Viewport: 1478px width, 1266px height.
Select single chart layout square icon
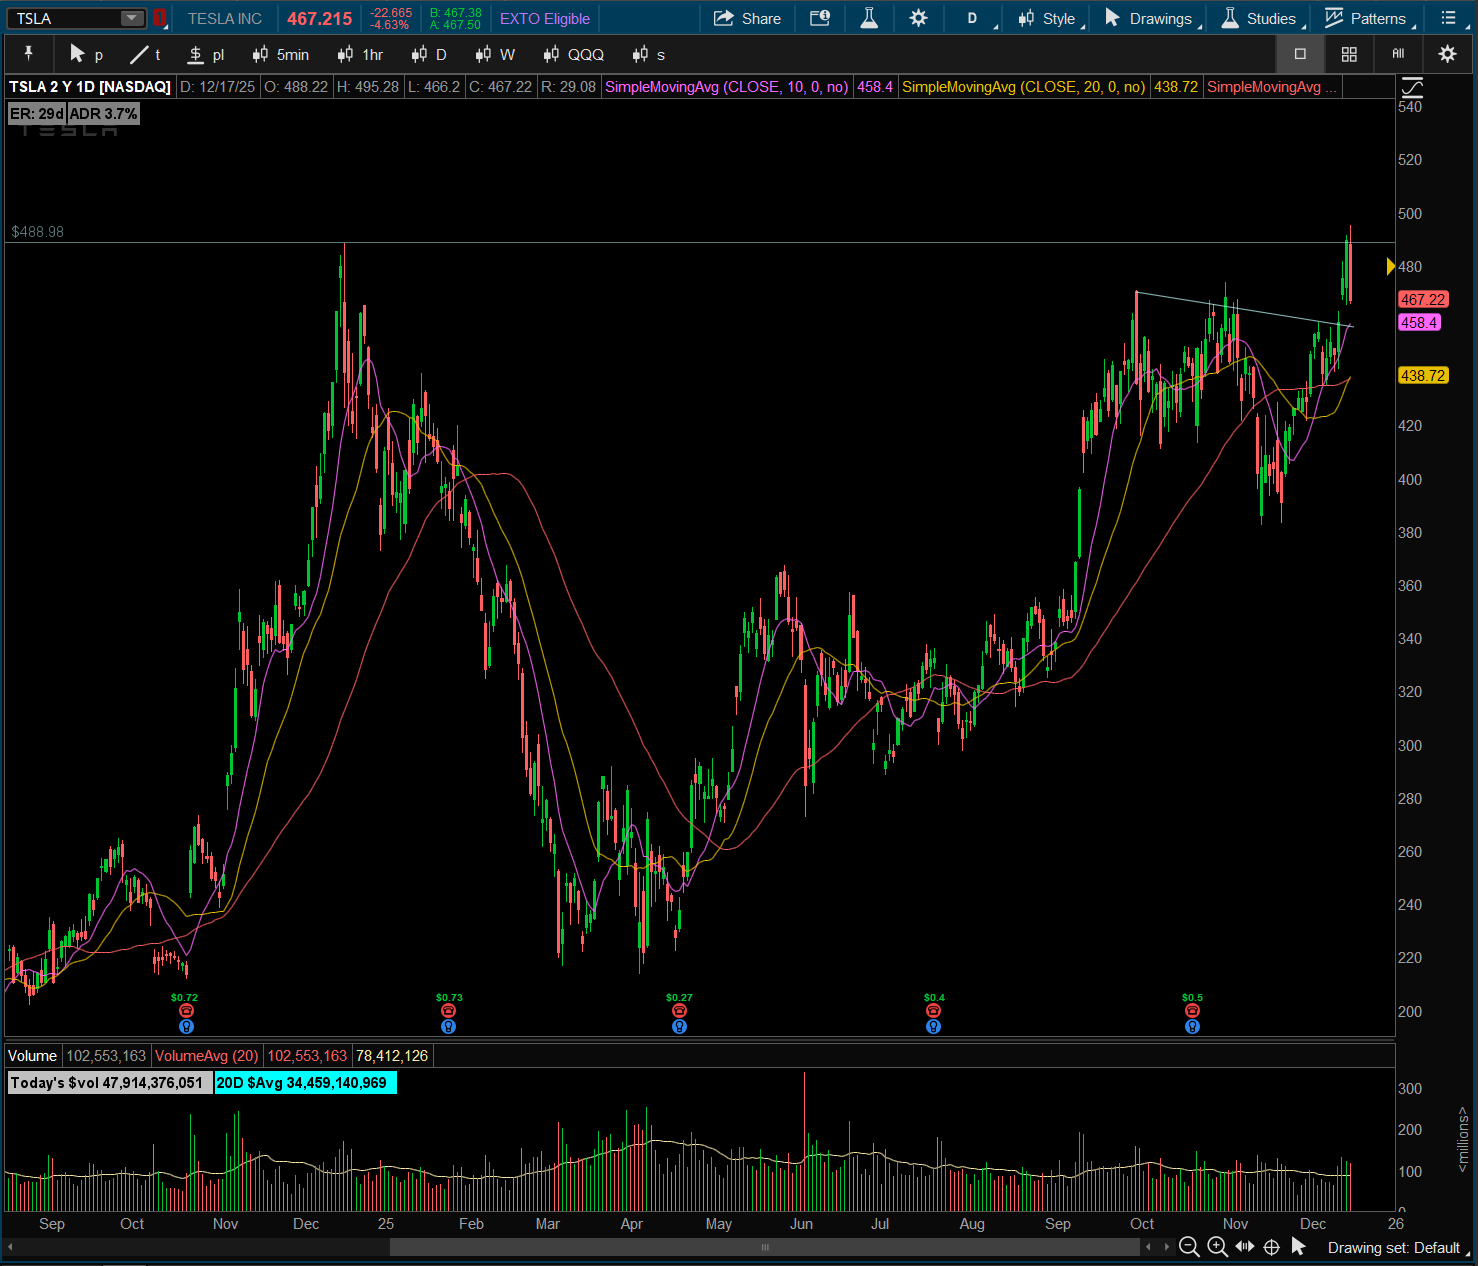1300,54
